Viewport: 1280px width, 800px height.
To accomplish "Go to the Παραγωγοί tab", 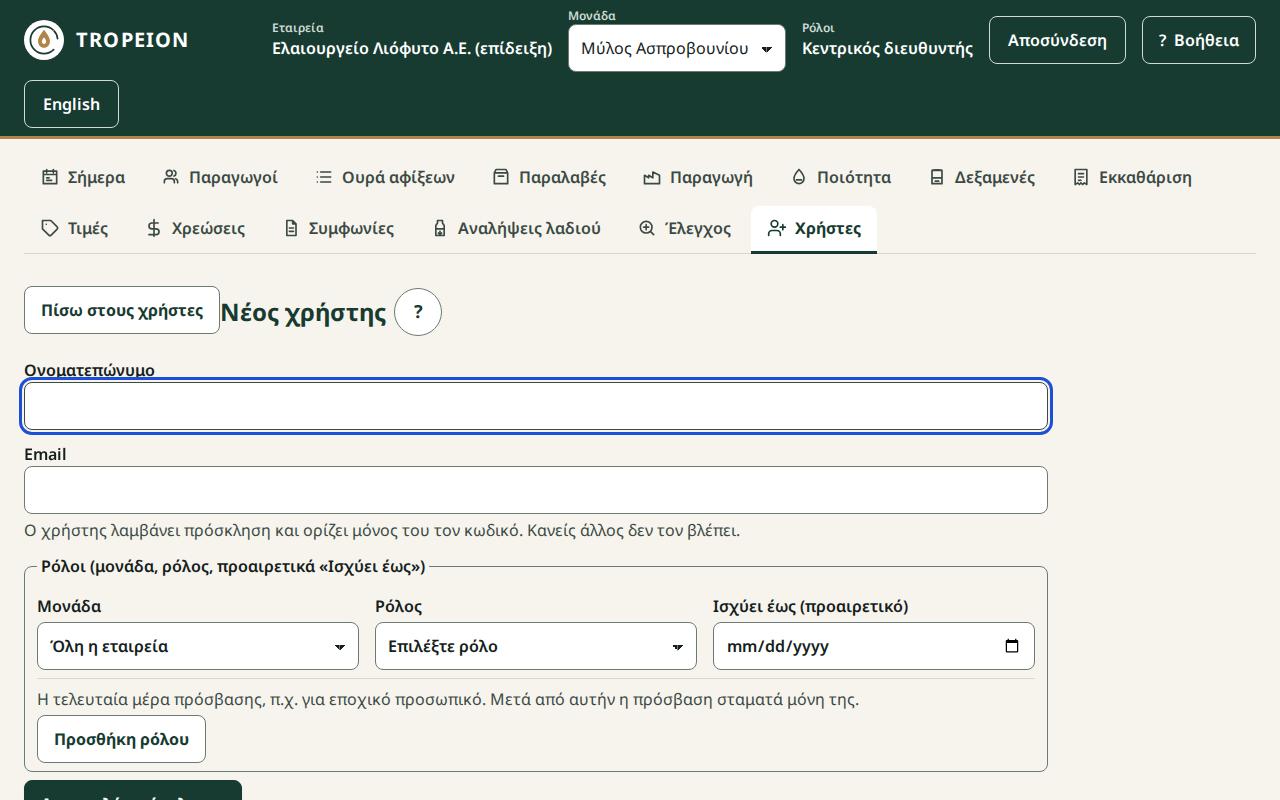I will (220, 177).
